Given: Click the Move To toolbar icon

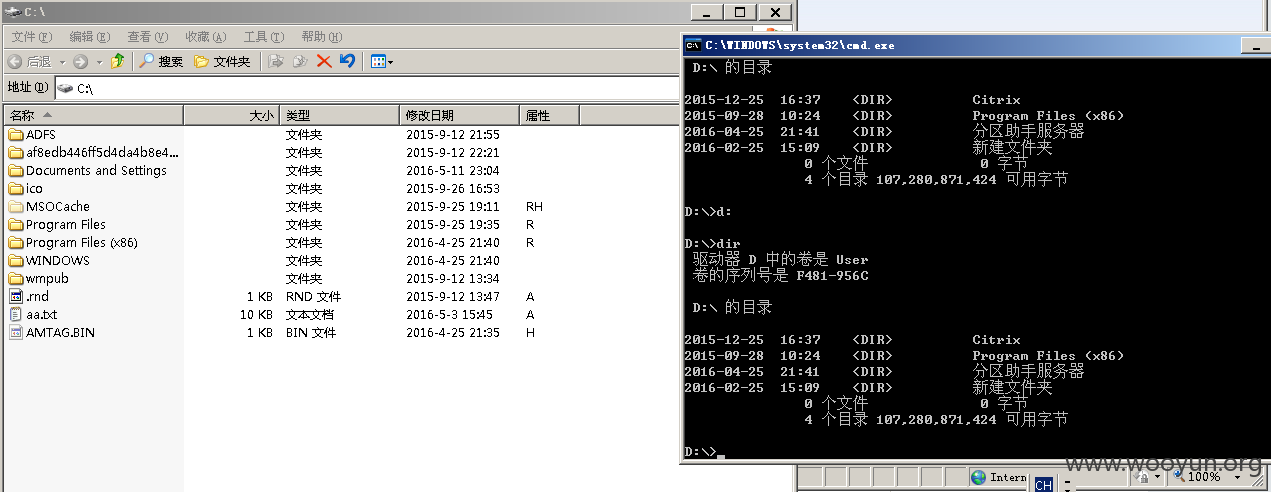Looking at the screenshot, I should click(x=277, y=61).
